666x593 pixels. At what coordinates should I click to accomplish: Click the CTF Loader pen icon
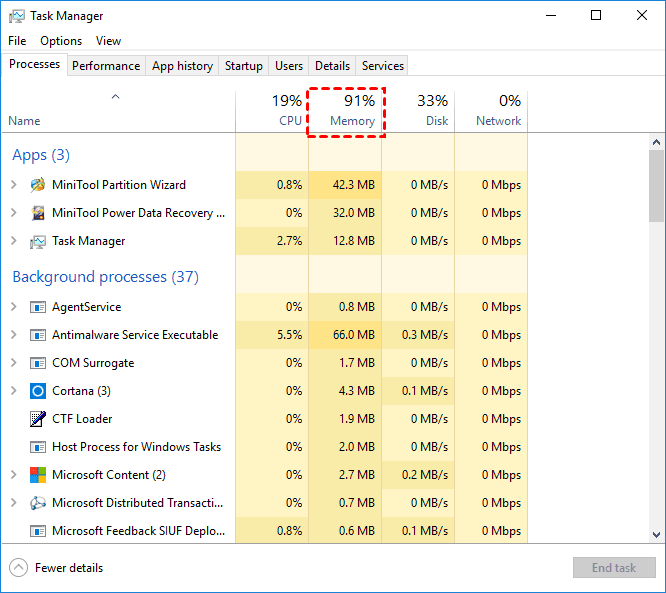[38, 419]
